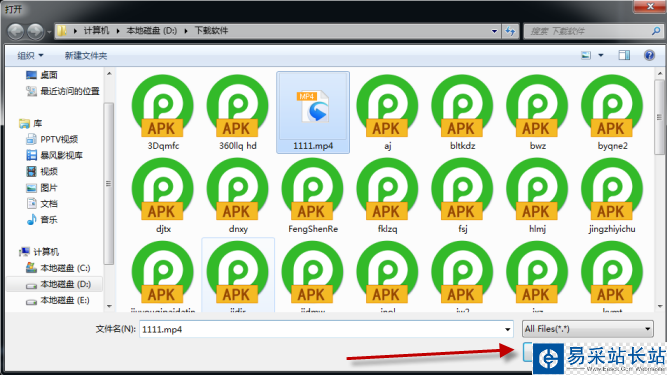Select the jingzhiyichu APK file
Screen dimensions: 667x375
(x=612, y=196)
